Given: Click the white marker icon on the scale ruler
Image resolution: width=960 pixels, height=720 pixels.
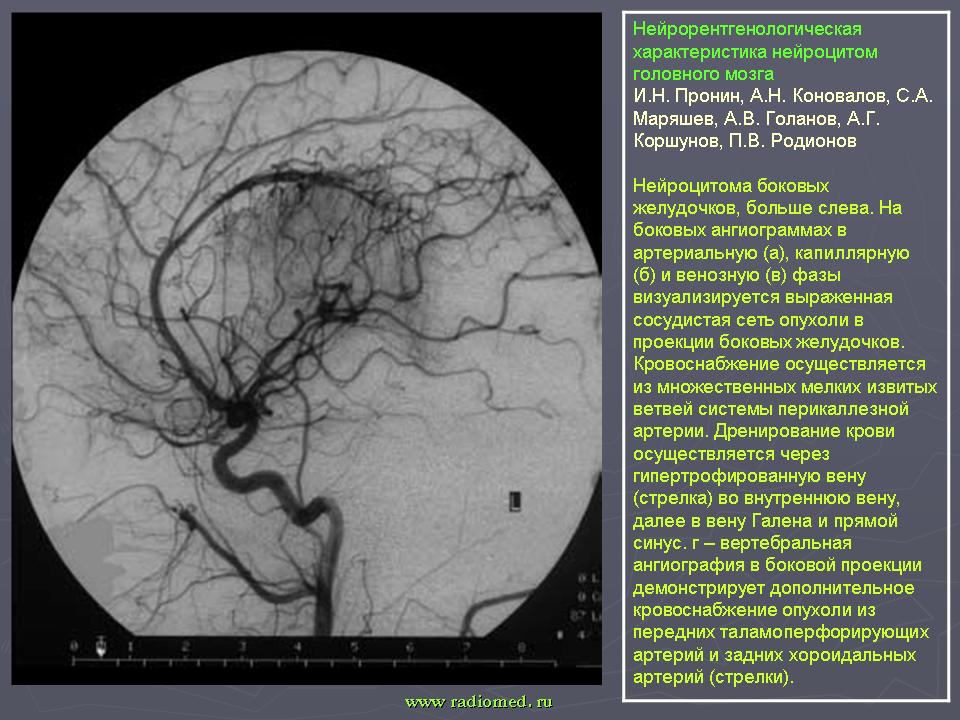Looking at the screenshot, I should pyautogui.click(x=100, y=648).
